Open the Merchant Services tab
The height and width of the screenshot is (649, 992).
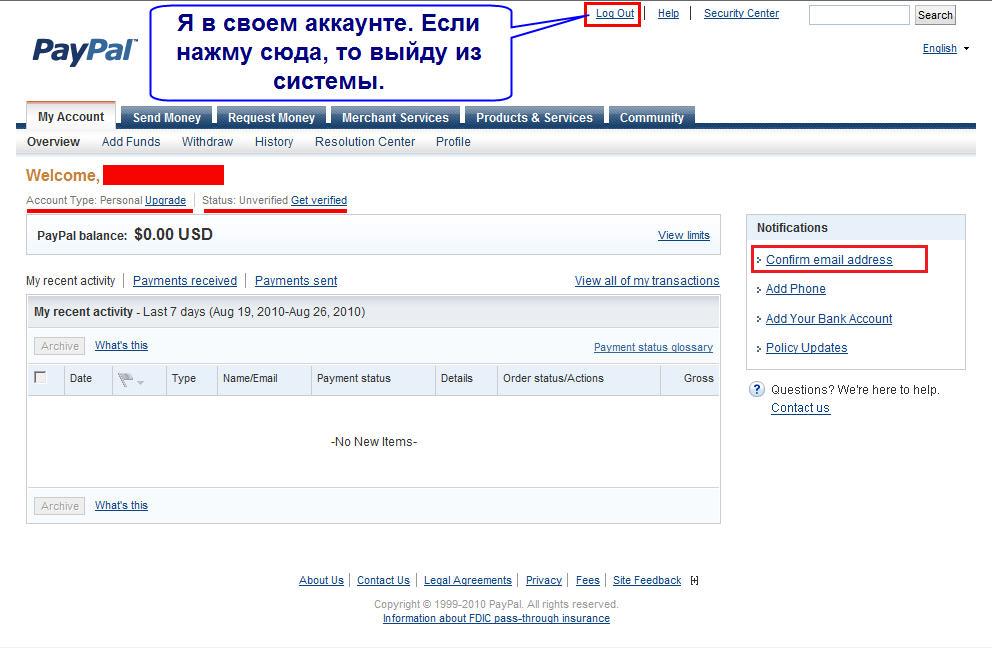point(395,118)
